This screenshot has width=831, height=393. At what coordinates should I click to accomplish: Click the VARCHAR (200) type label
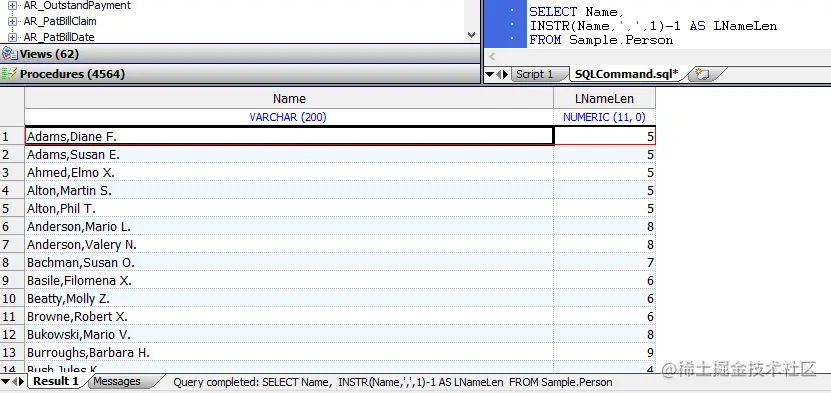pos(288,117)
